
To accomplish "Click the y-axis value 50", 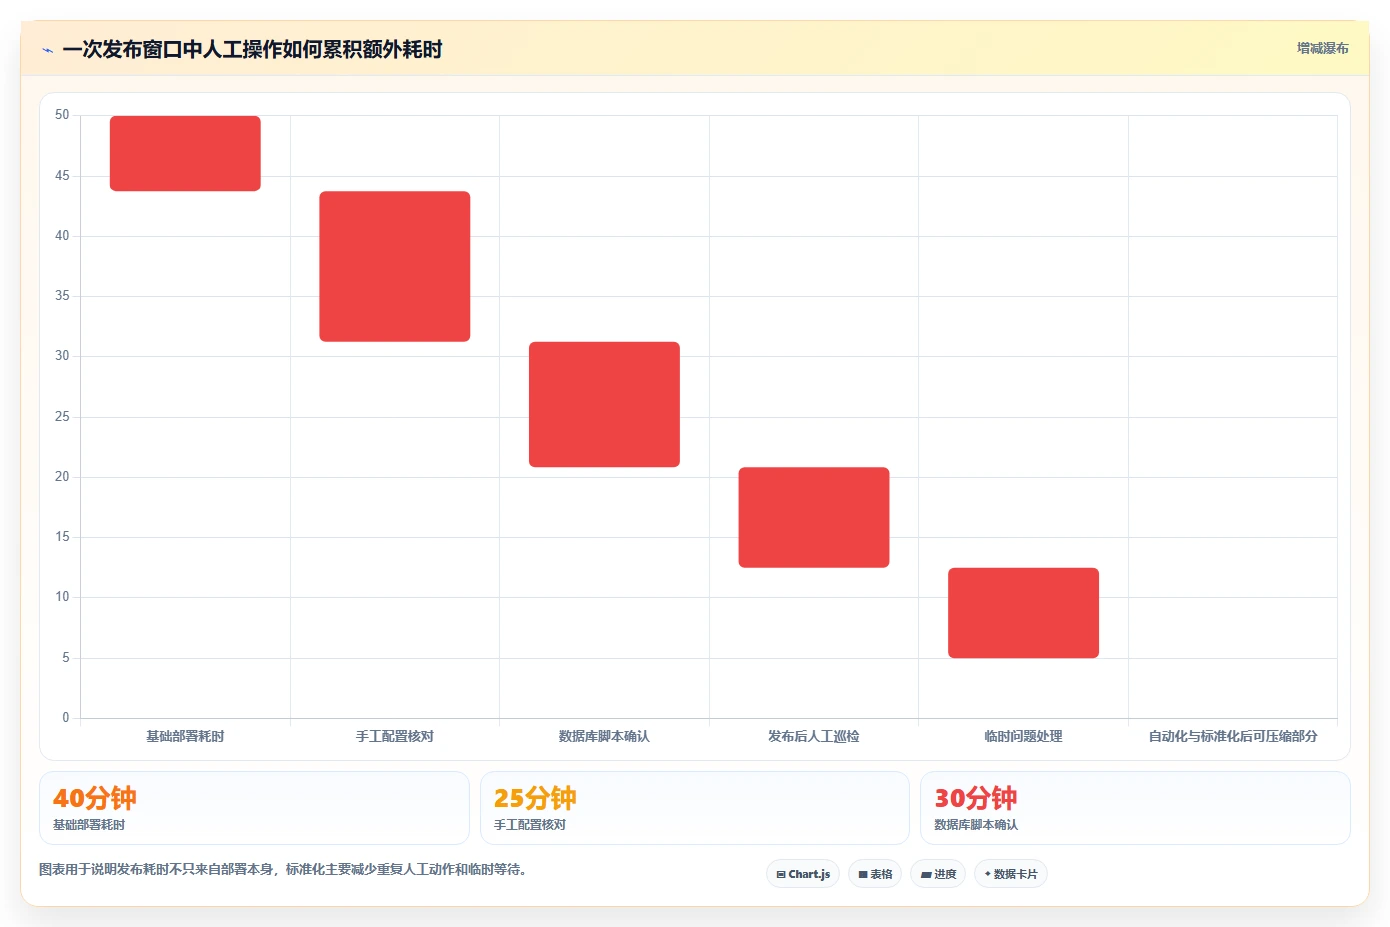I will (62, 115).
